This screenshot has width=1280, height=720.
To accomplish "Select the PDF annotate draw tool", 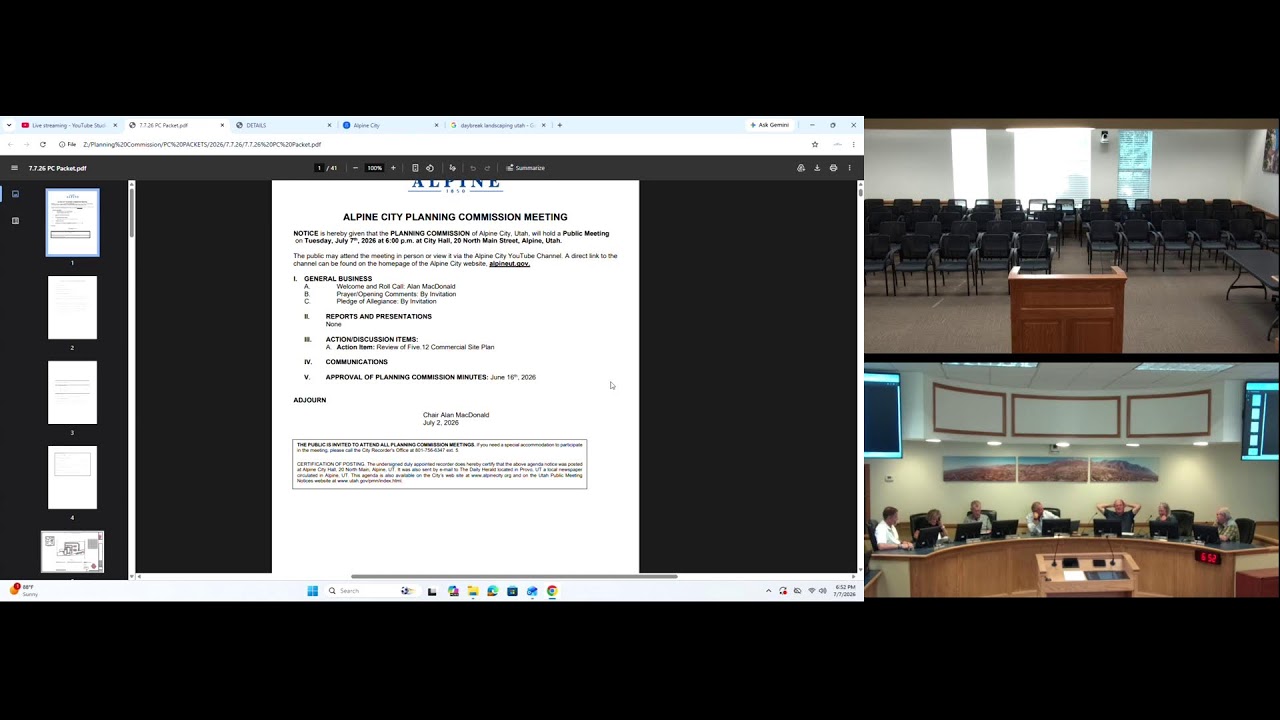I will click(x=452, y=168).
